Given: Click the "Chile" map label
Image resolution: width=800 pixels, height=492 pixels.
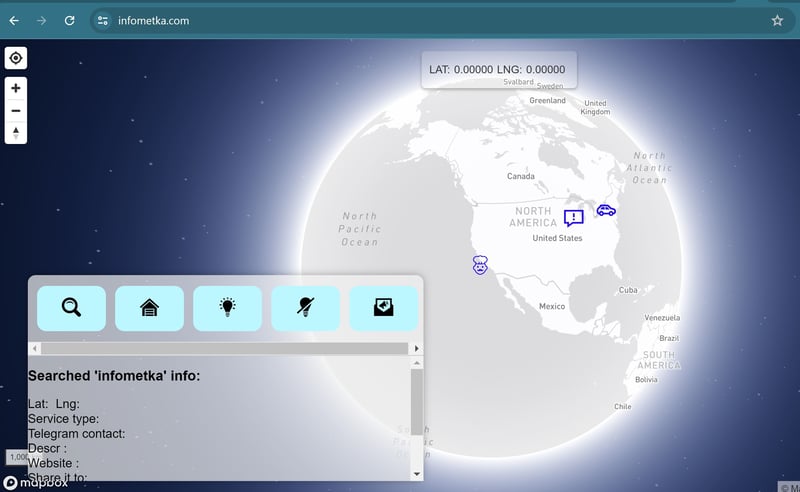Looking at the screenshot, I should [x=622, y=407].
